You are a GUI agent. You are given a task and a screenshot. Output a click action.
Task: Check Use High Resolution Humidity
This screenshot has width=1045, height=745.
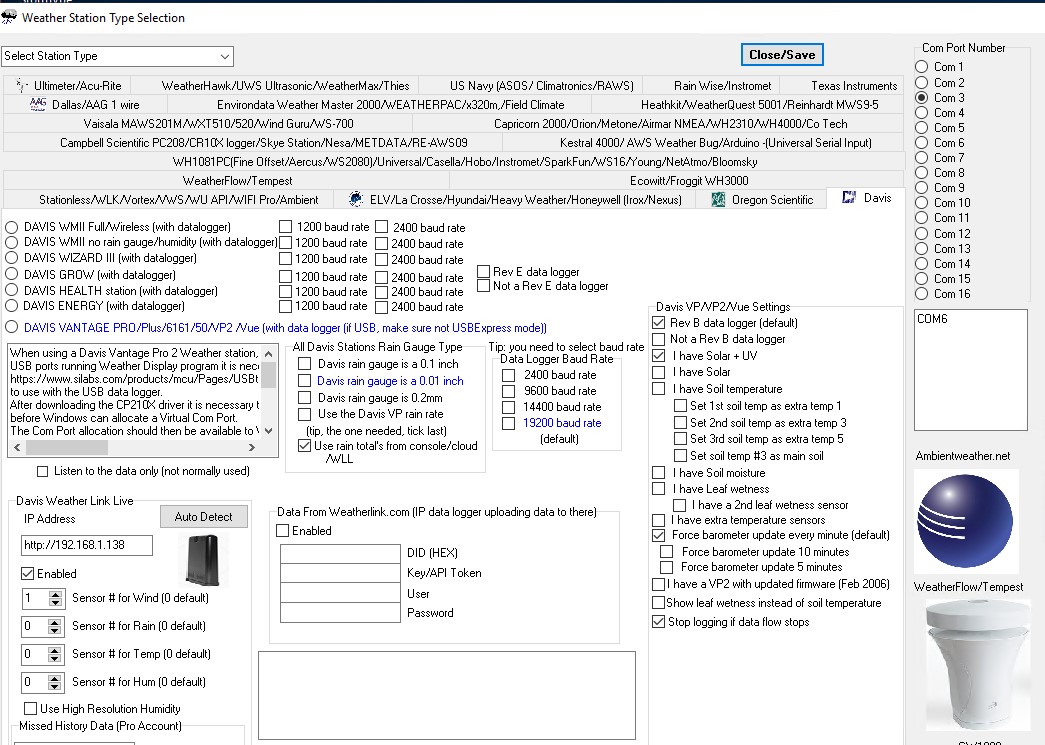(30, 708)
